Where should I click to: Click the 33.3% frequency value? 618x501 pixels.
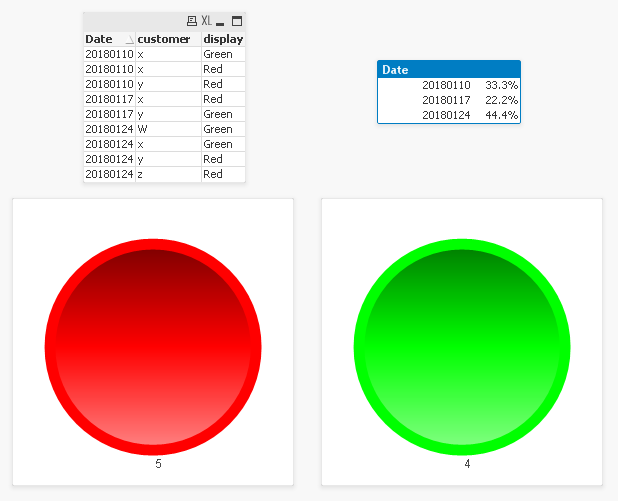click(501, 85)
